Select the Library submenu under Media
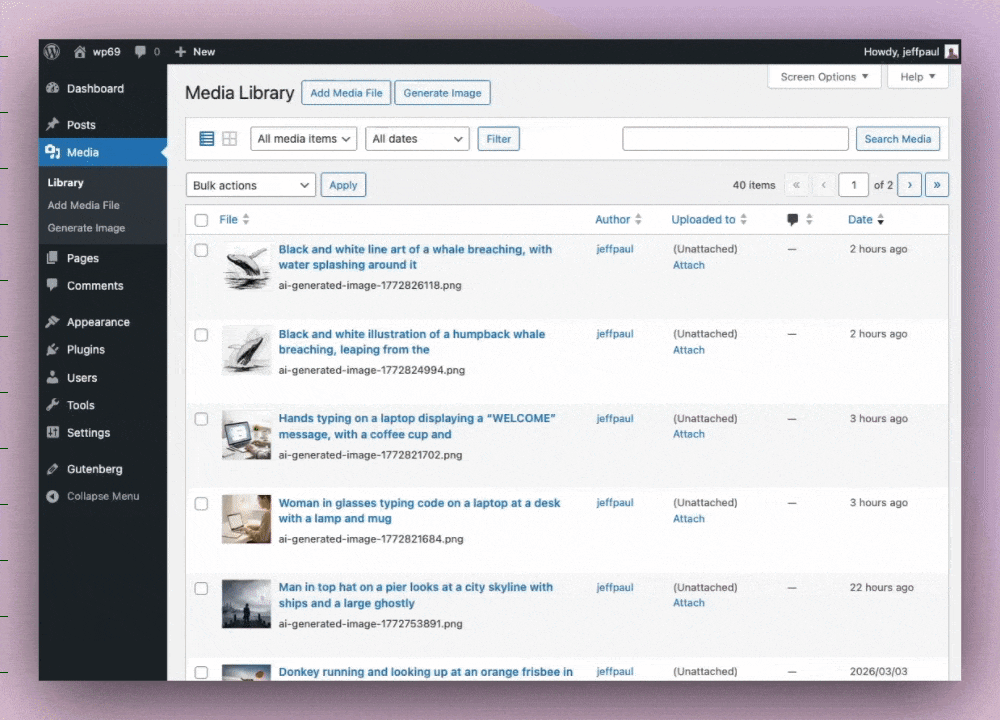 pyautogui.click(x=65, y=182)
